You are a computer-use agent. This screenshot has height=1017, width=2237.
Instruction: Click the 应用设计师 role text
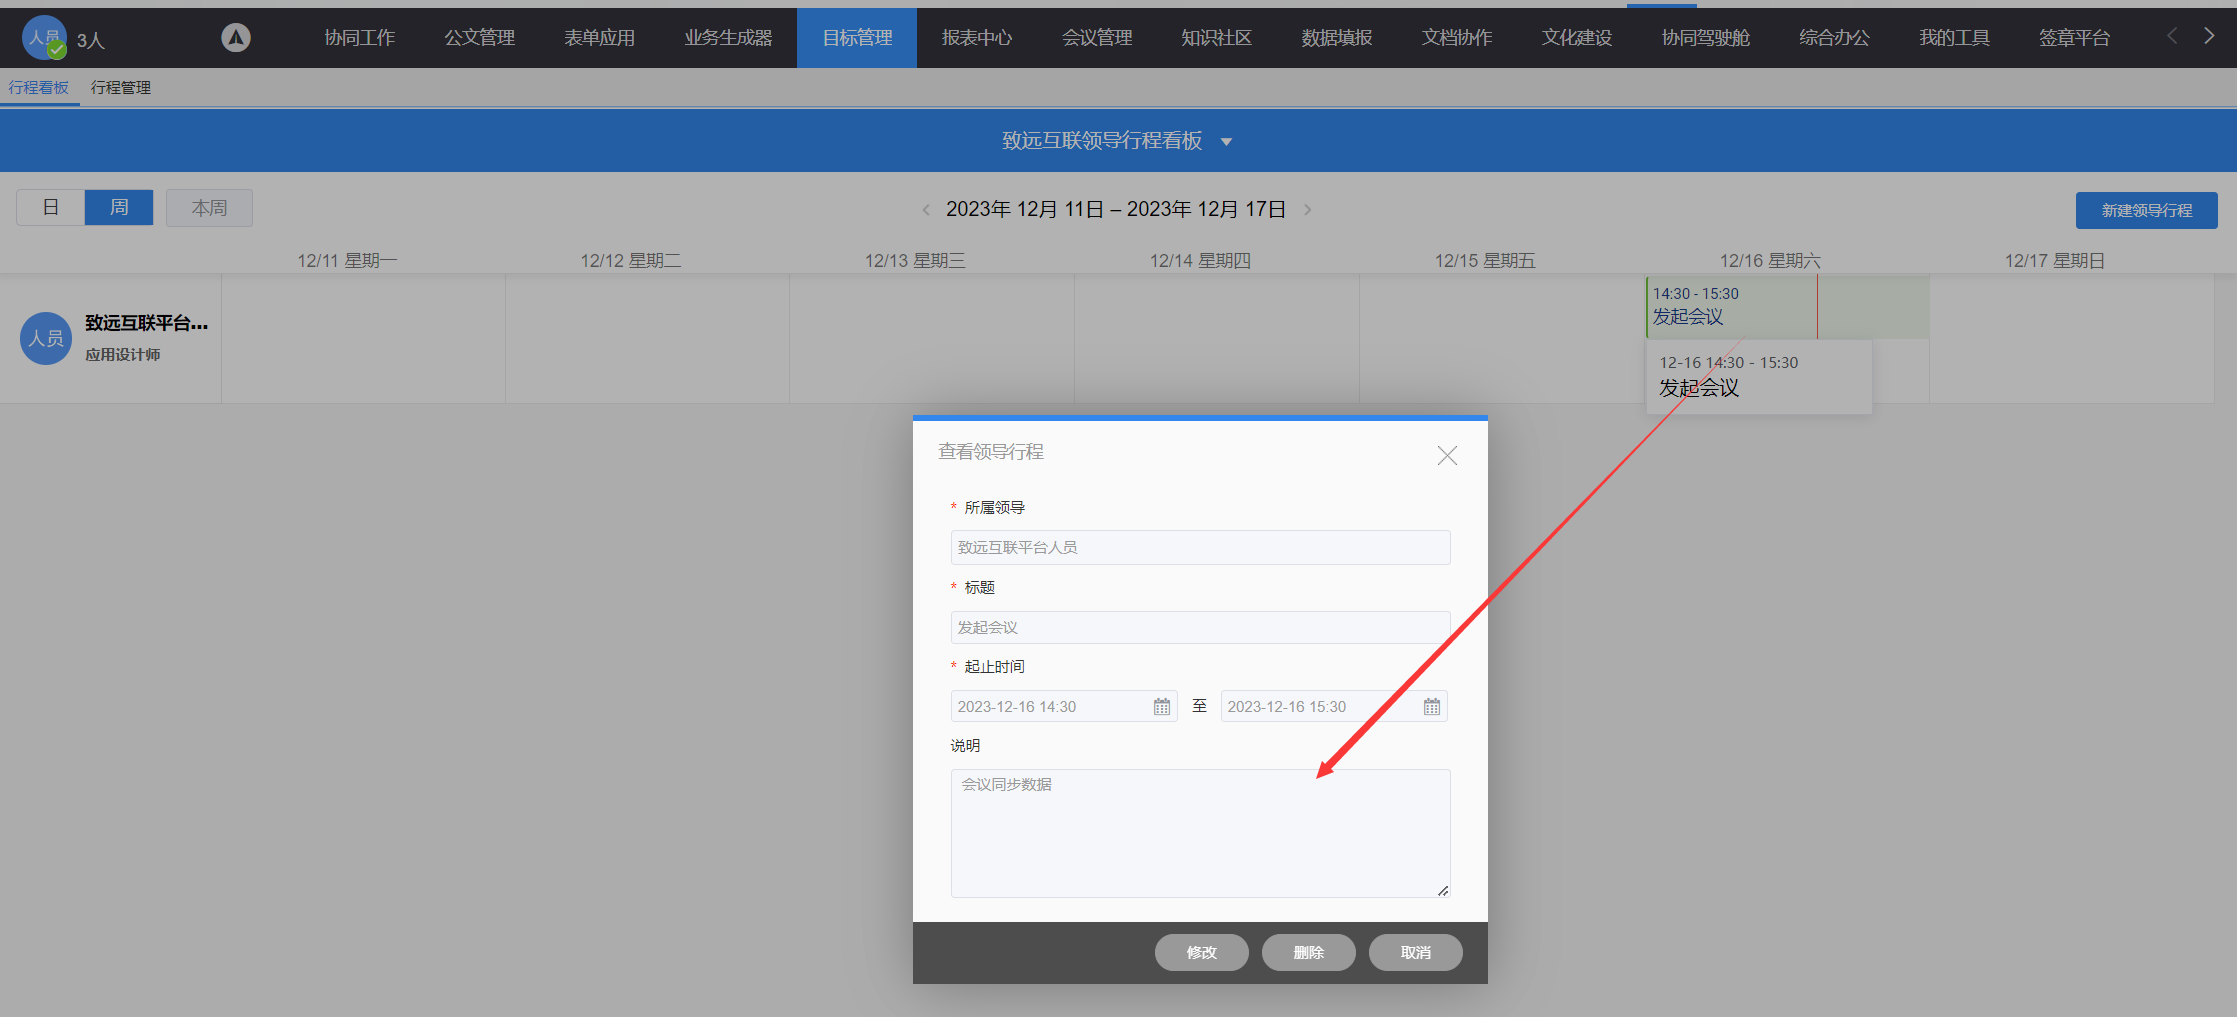123,355
